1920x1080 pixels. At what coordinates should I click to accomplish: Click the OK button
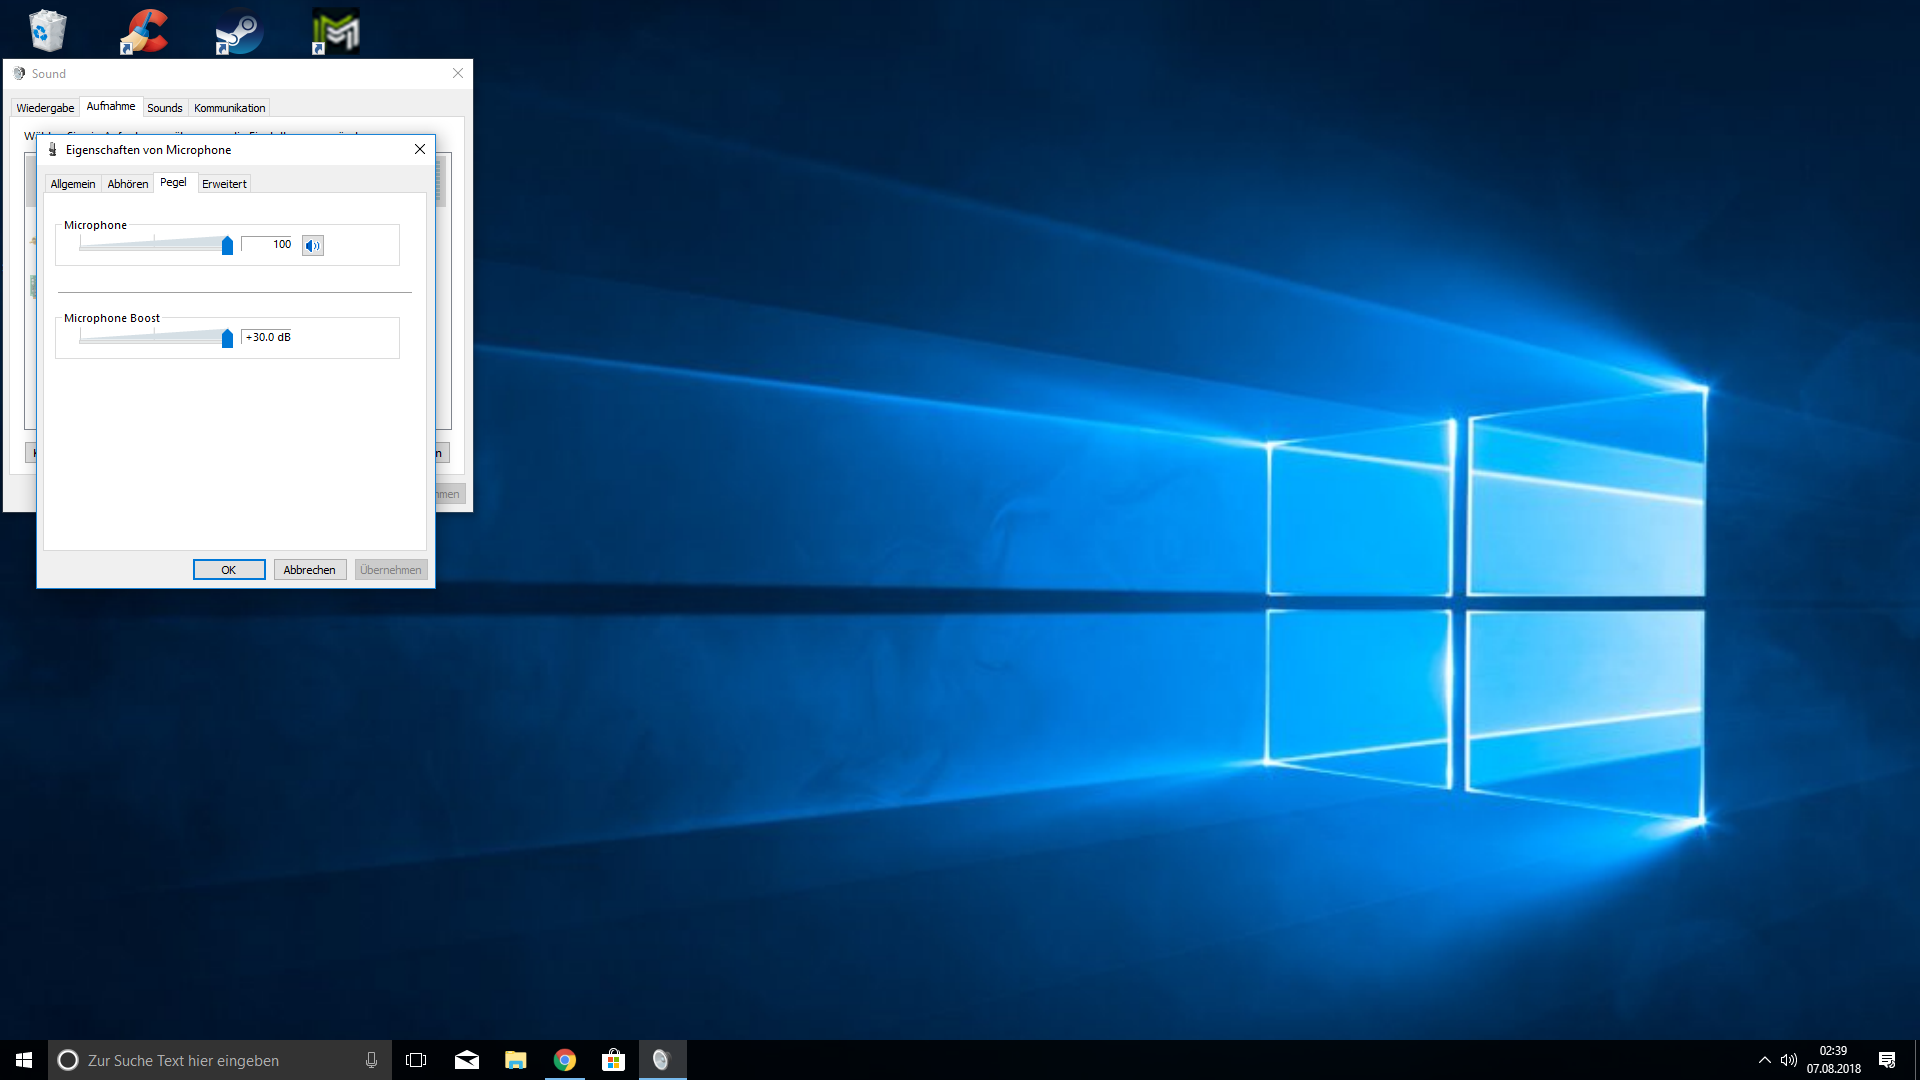point(229,570)
